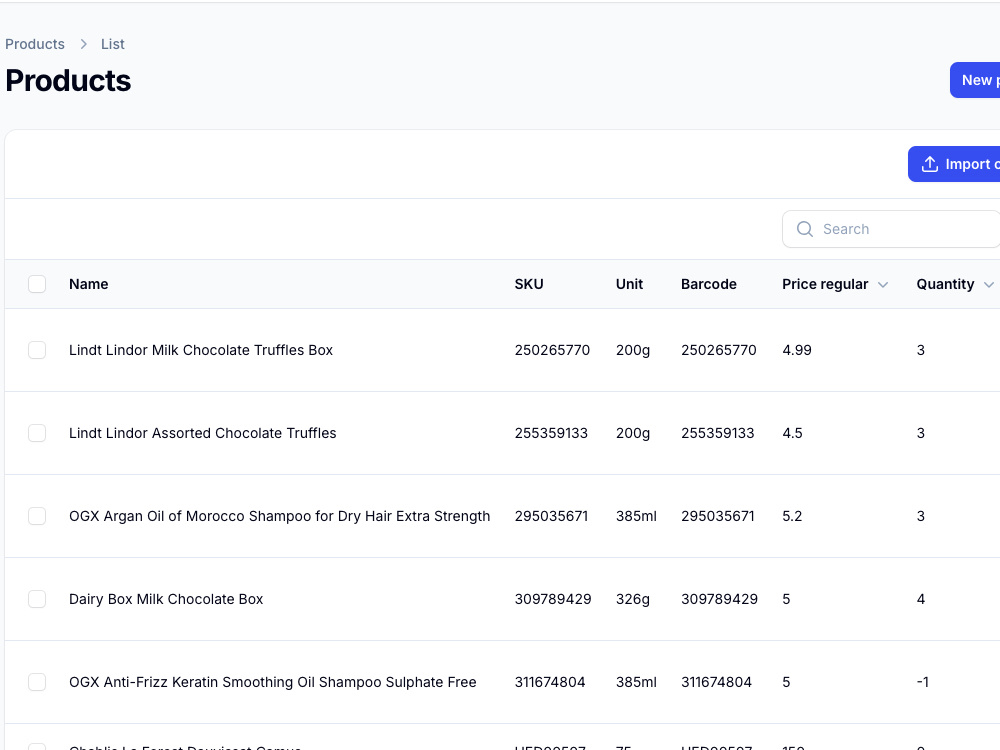This screenshot has width=1000, height=750.
Task: Open OGX Anti-Frizz Keratin Smoothing Oil Shampoo row
Action: click(x=273, y=682)
